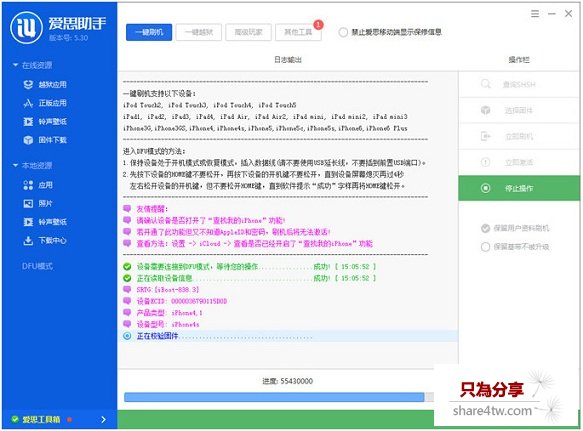Toggle 禁止爱思移动端显示保修信息 option

pos(343,32)
